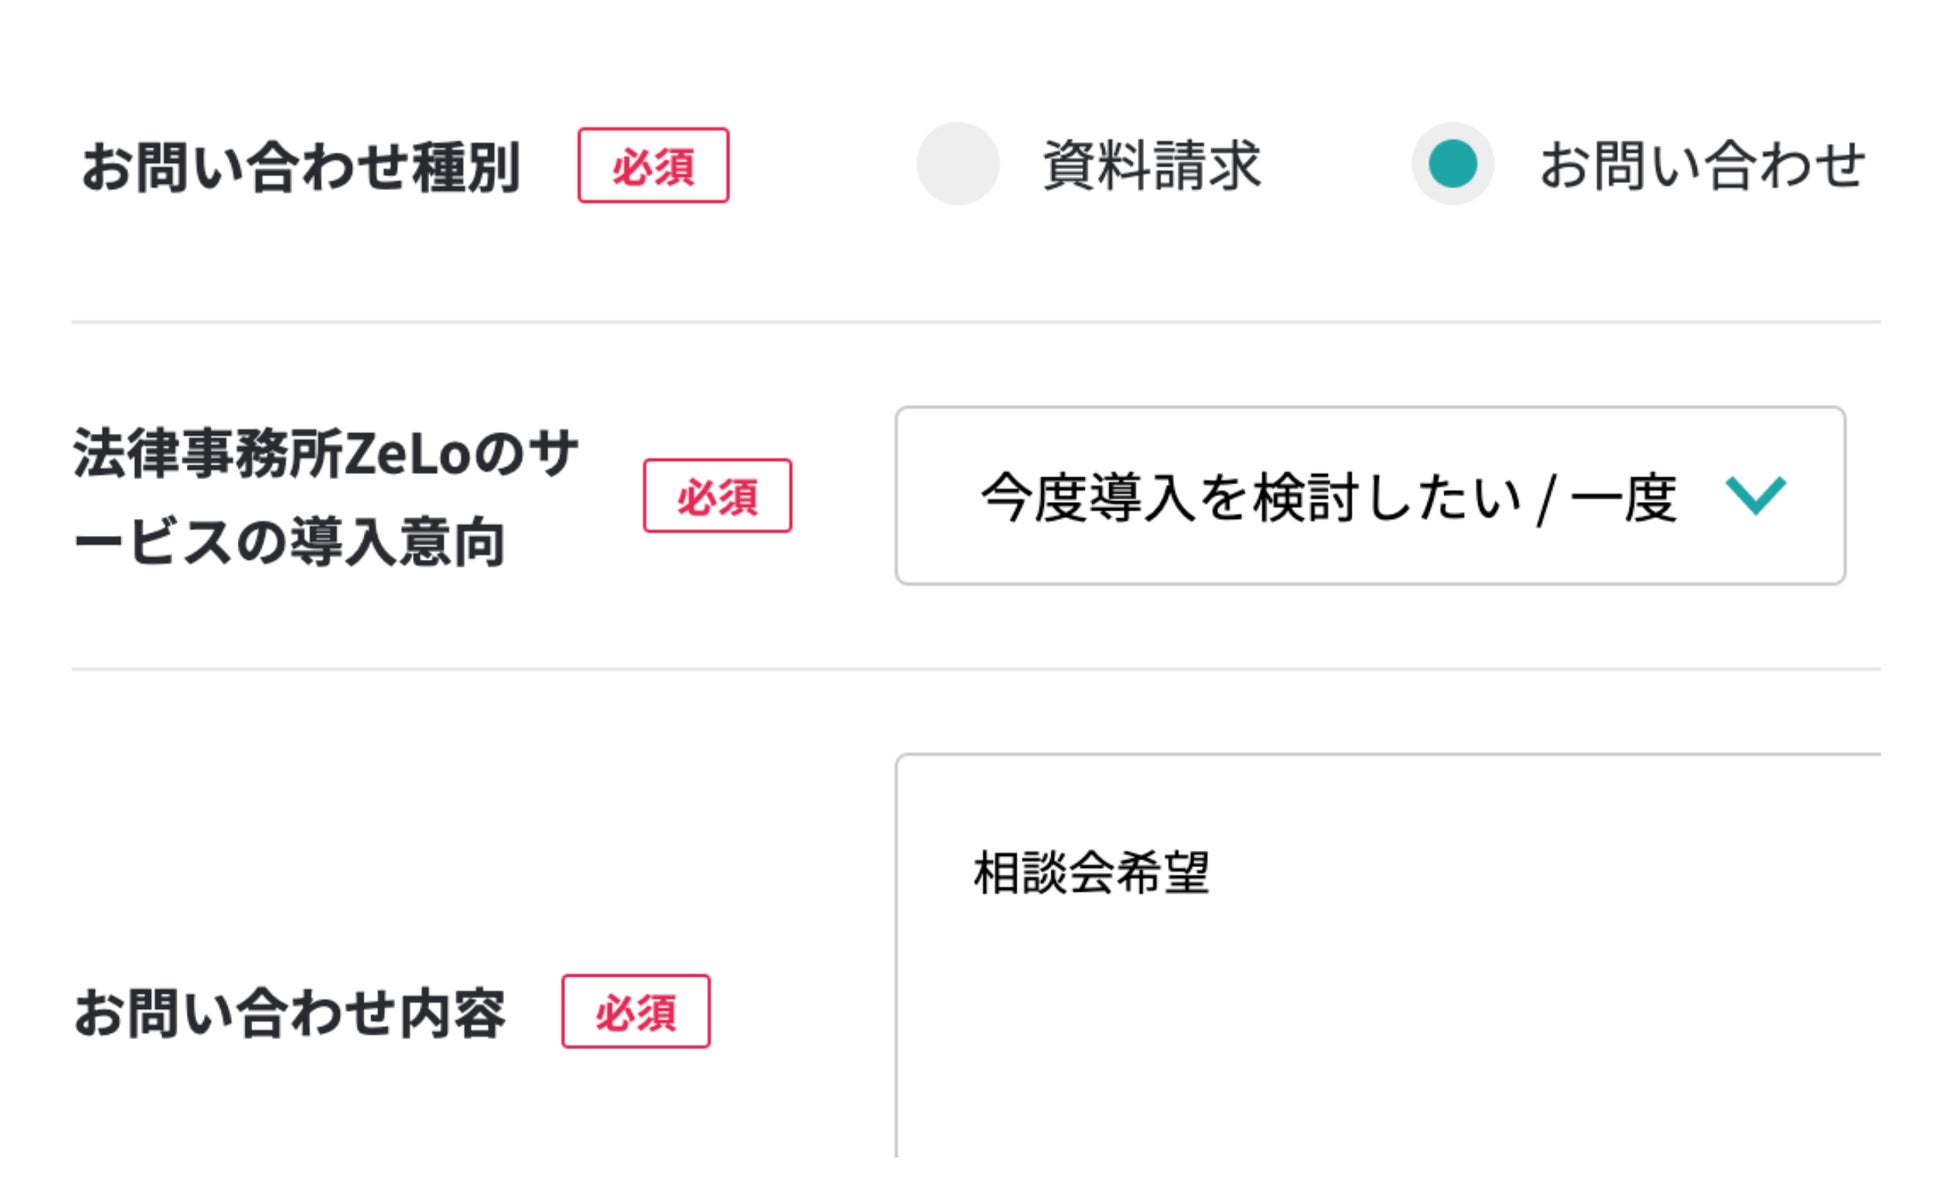Click the ービスの導入意向 label line

289,543
